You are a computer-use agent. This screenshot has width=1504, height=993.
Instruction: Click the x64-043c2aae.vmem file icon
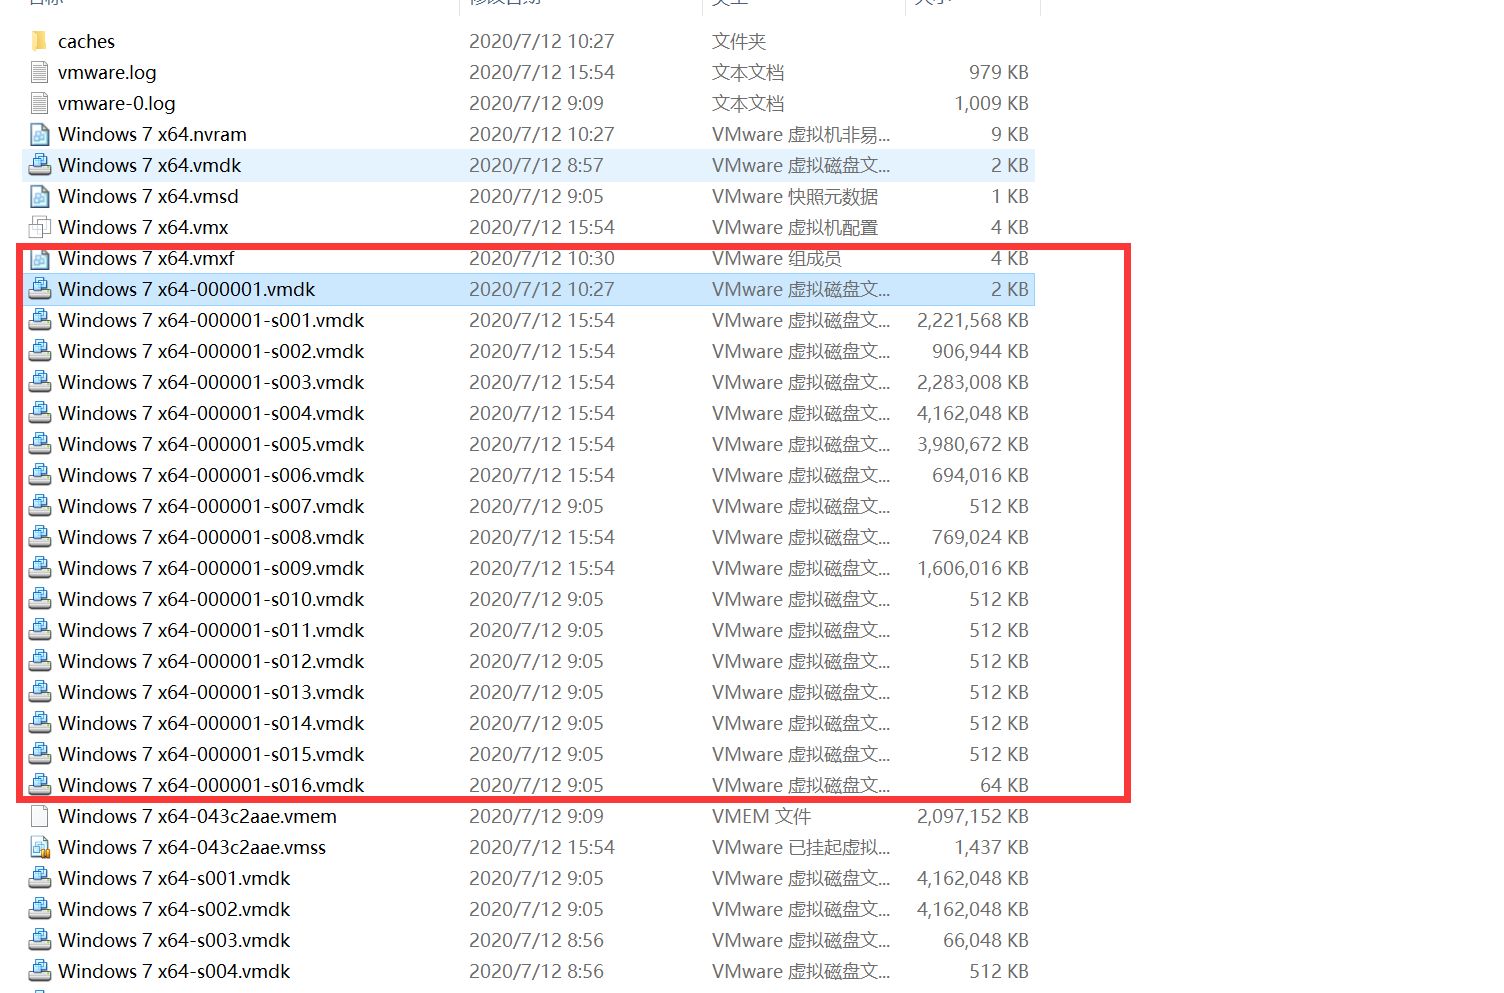[x=39, y=816]
